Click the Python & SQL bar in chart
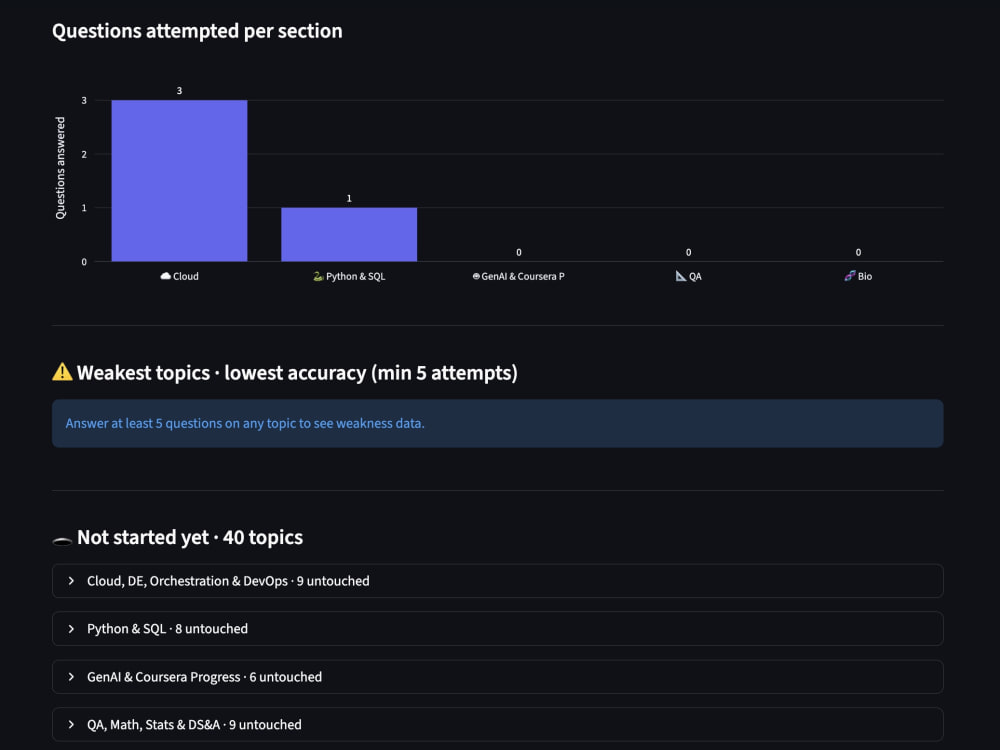This screenshot has width=1000, height=750. coord(349,235)
